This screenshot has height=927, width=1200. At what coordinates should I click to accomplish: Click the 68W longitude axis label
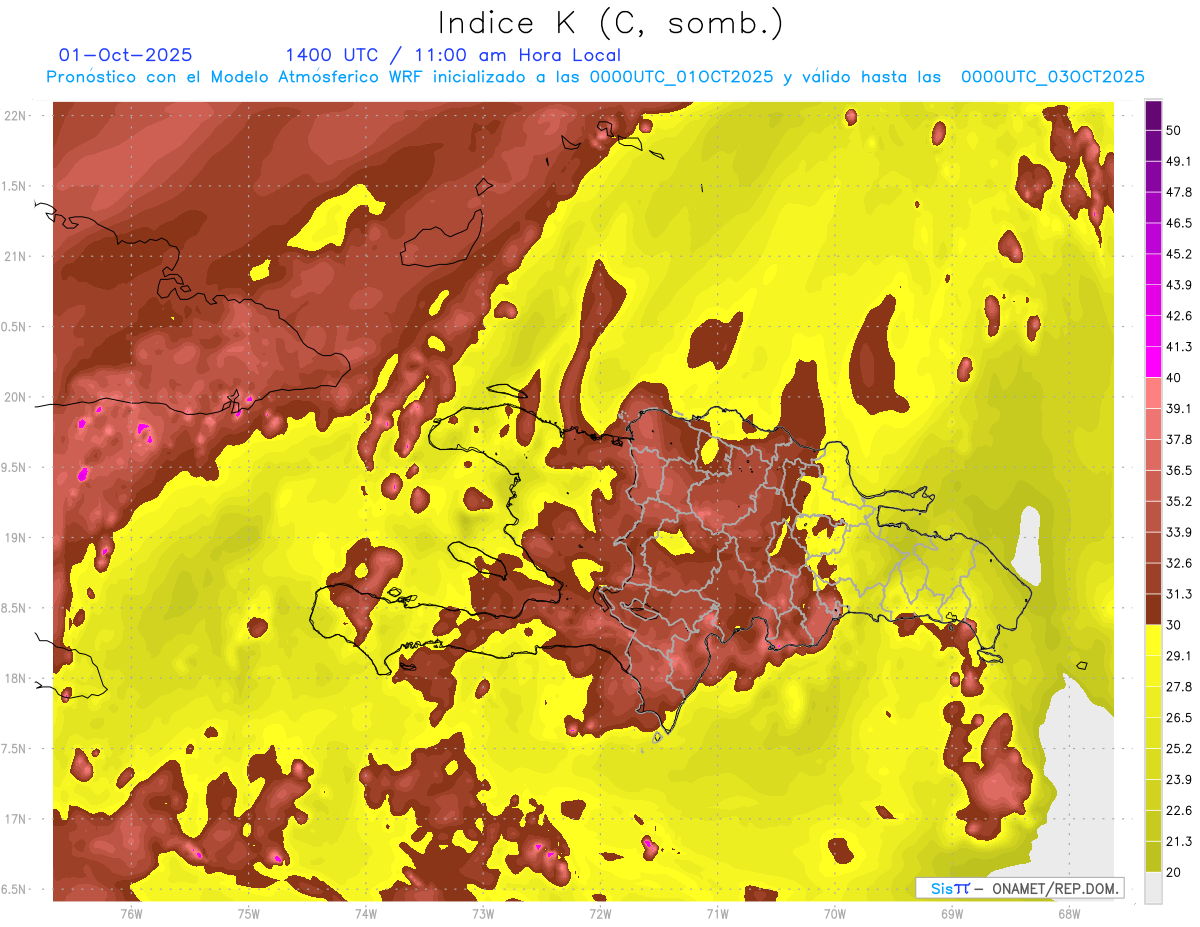coord(1068,913)
